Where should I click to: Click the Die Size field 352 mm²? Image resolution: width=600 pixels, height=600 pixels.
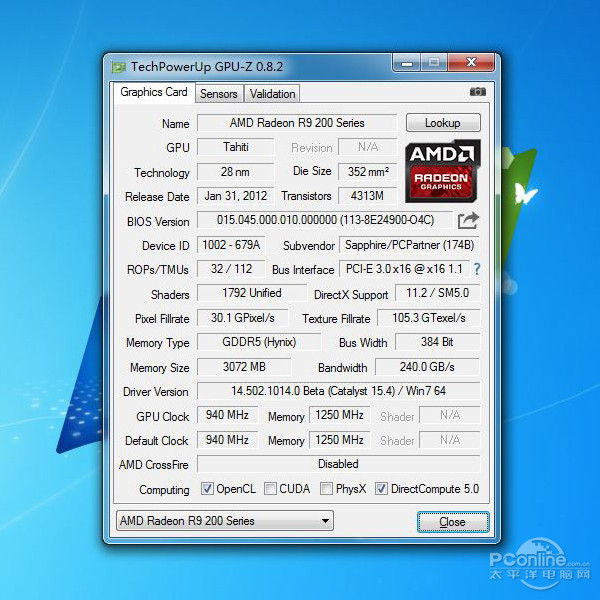click(x=368, y=172)
